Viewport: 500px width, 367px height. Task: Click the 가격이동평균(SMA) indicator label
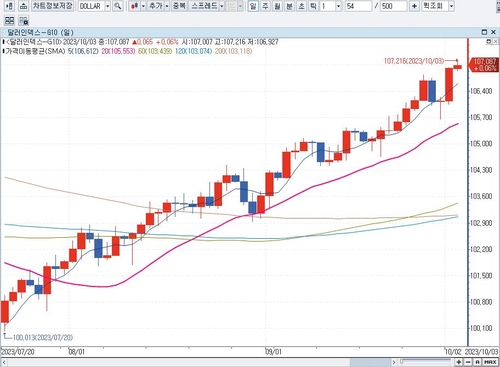35,51
